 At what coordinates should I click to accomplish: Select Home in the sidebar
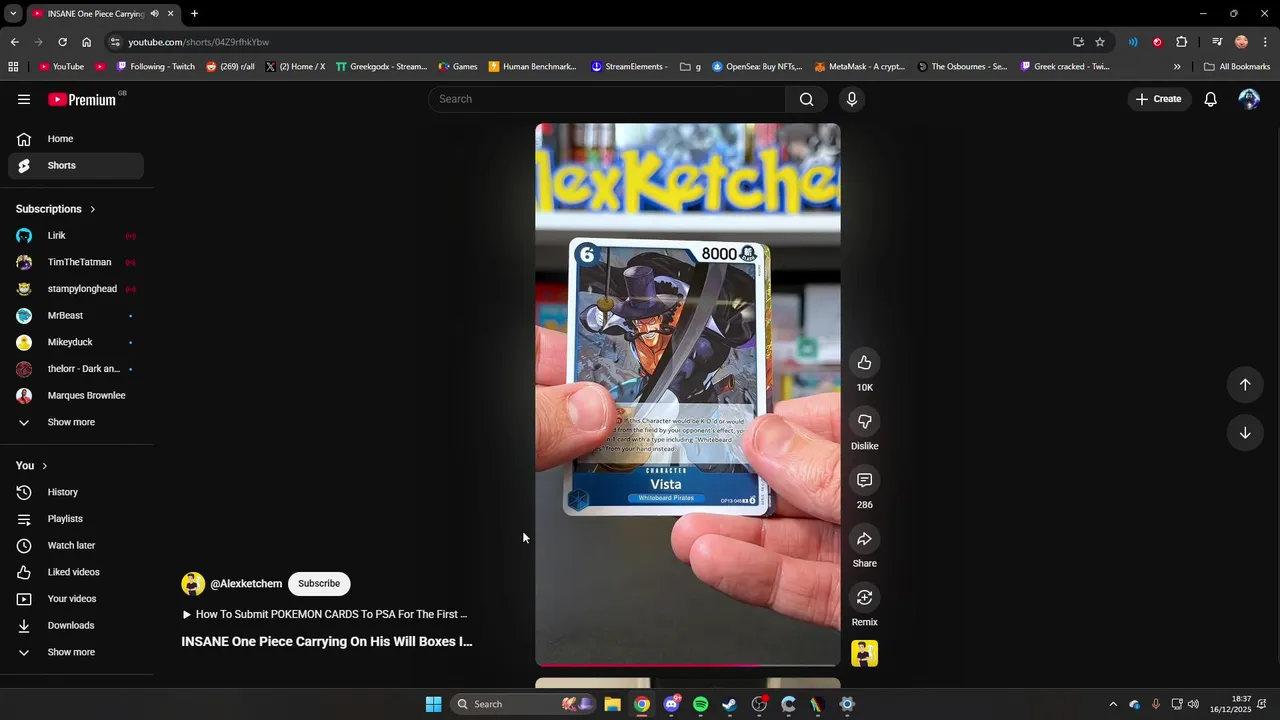(76, 139)
